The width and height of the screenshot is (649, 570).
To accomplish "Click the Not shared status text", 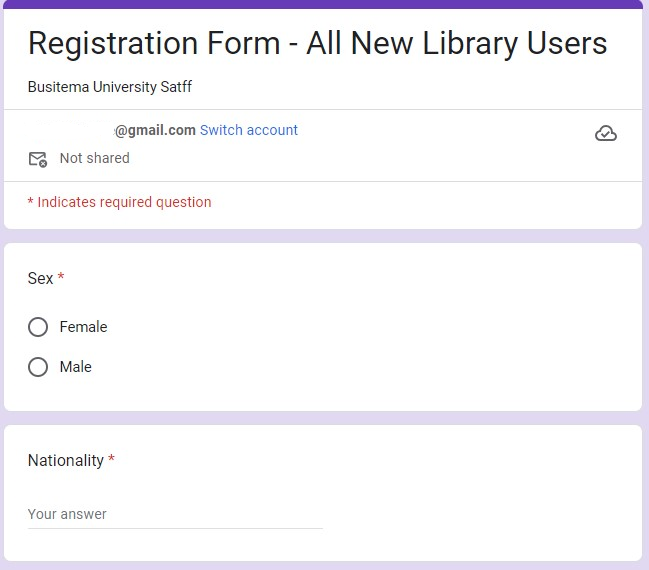I will [94, 158].
